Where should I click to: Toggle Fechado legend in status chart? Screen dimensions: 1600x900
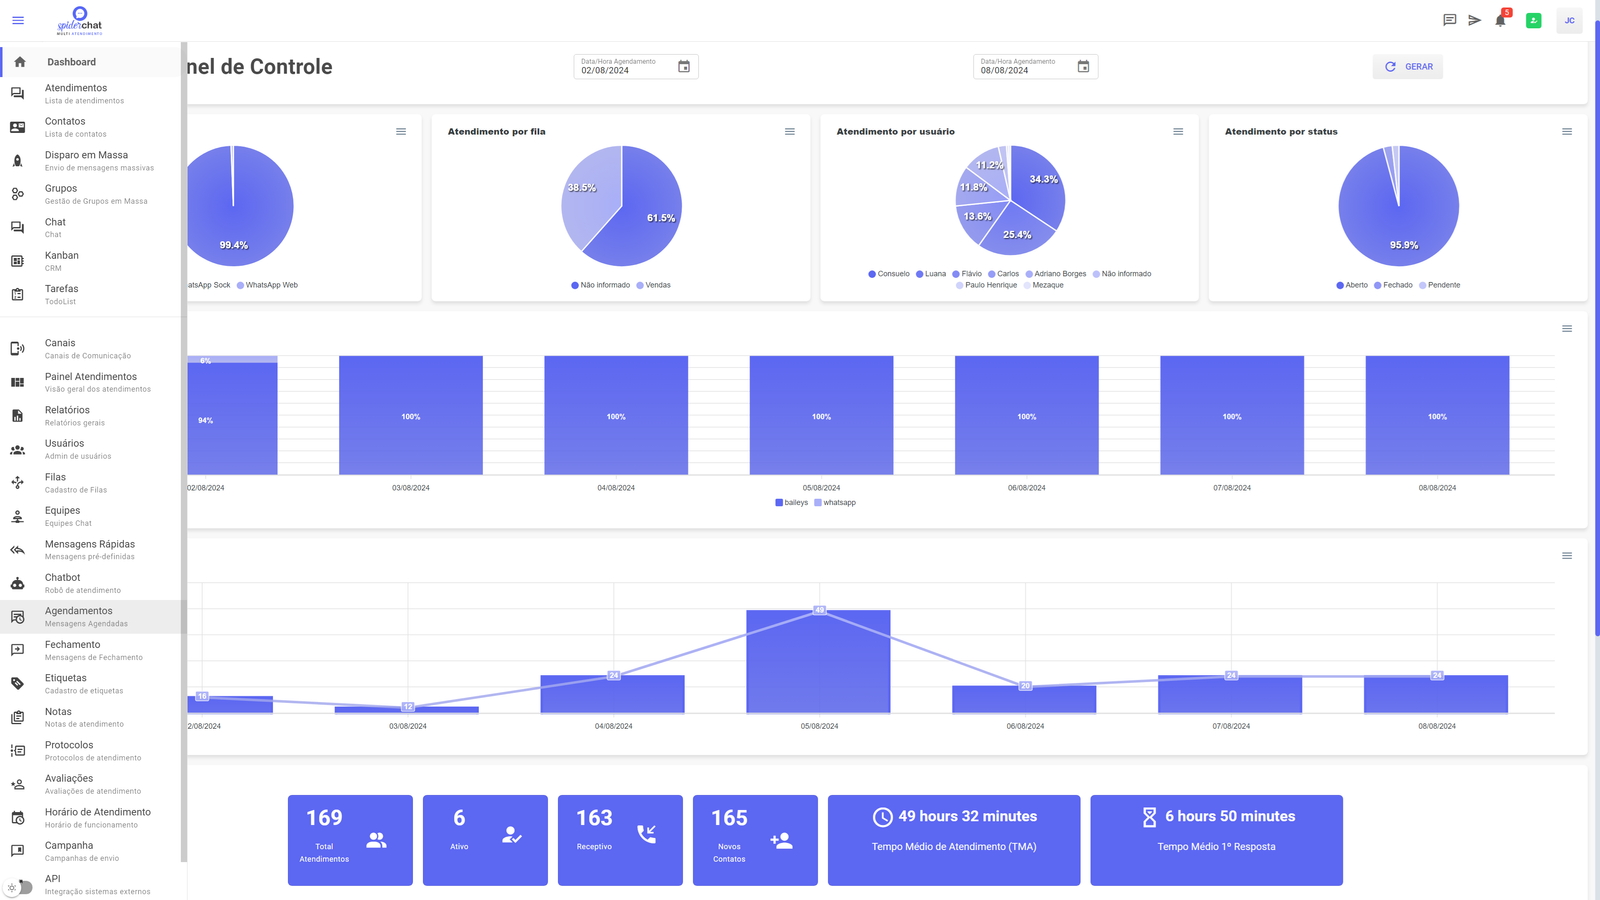1393,285
